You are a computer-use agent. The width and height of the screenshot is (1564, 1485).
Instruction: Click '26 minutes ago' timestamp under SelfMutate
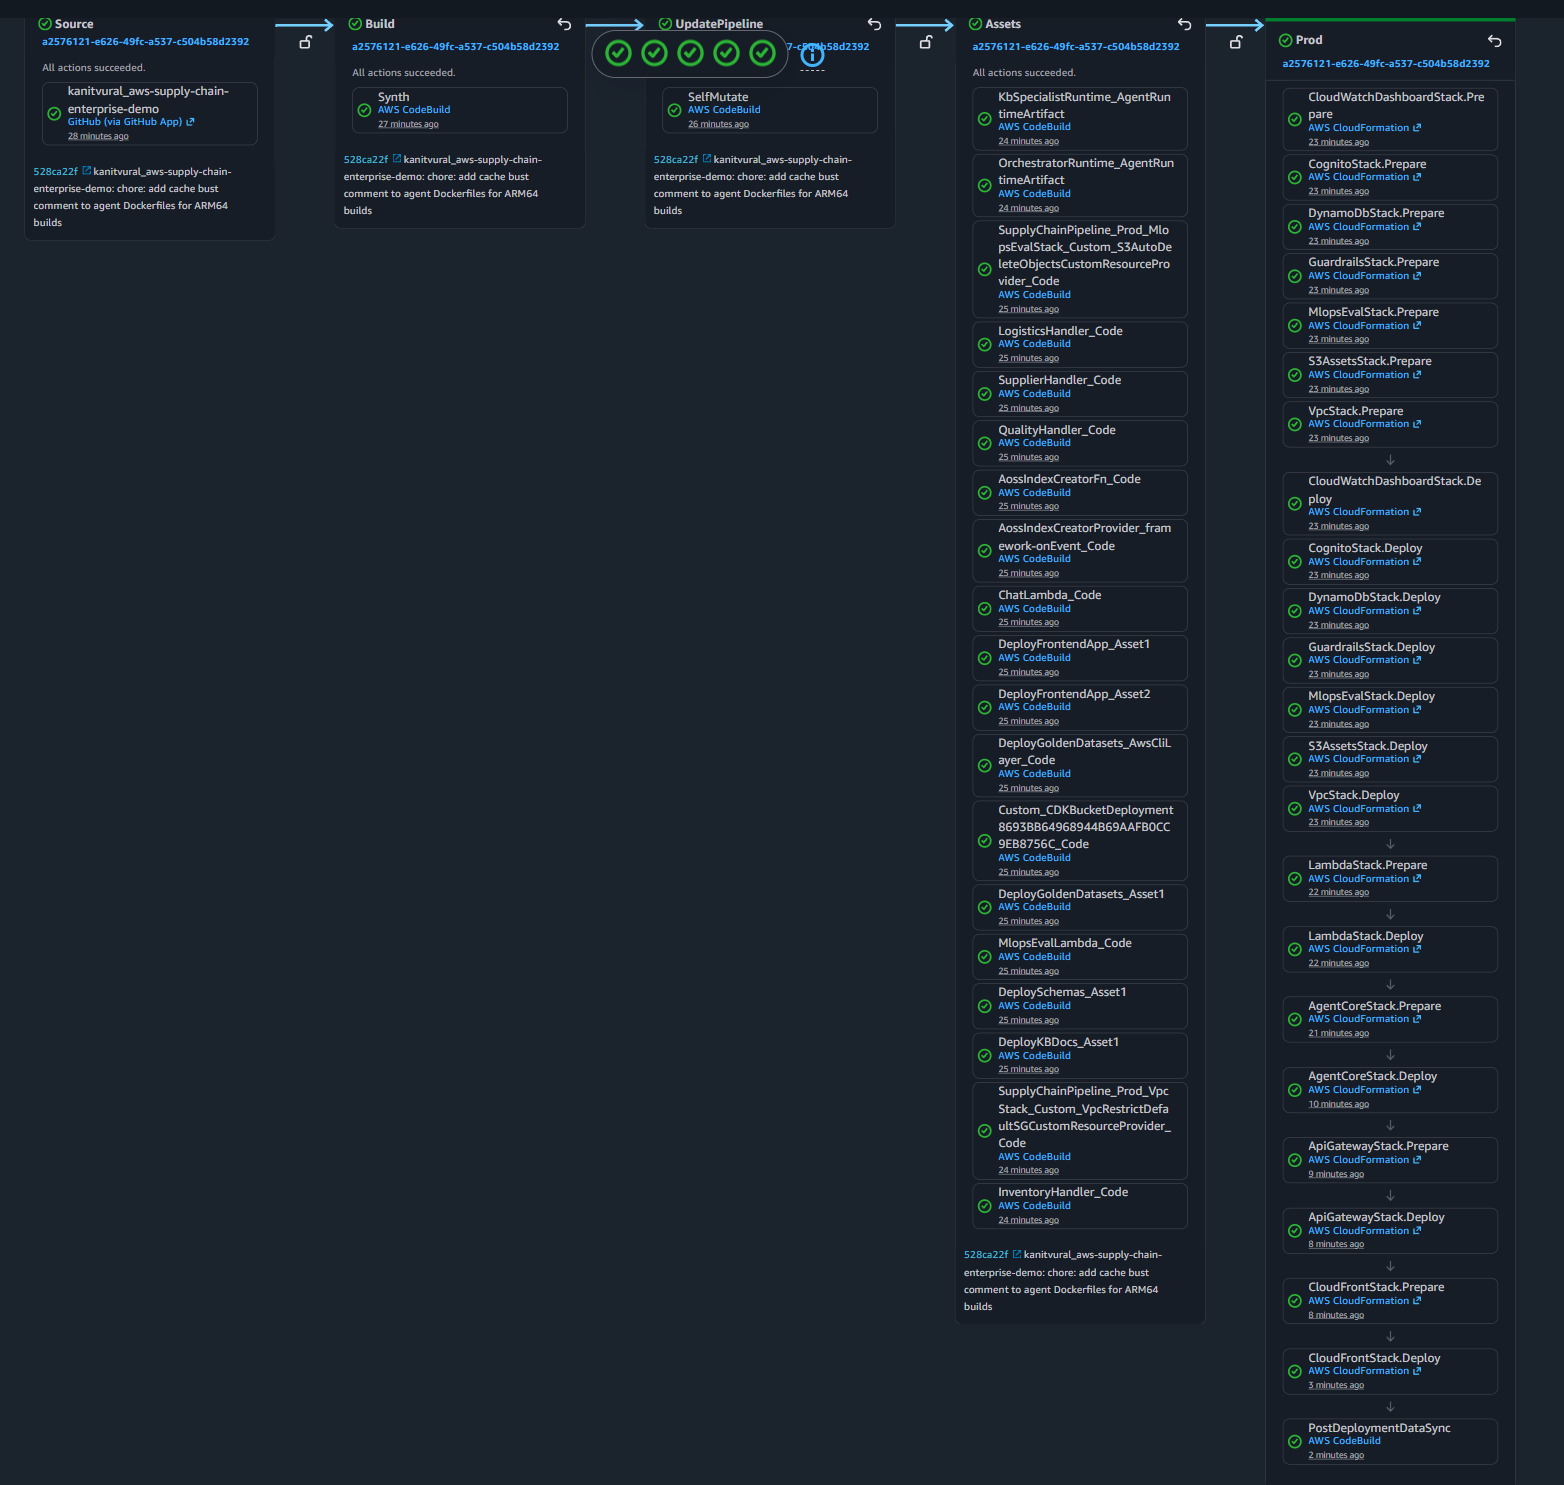point(718,124)
